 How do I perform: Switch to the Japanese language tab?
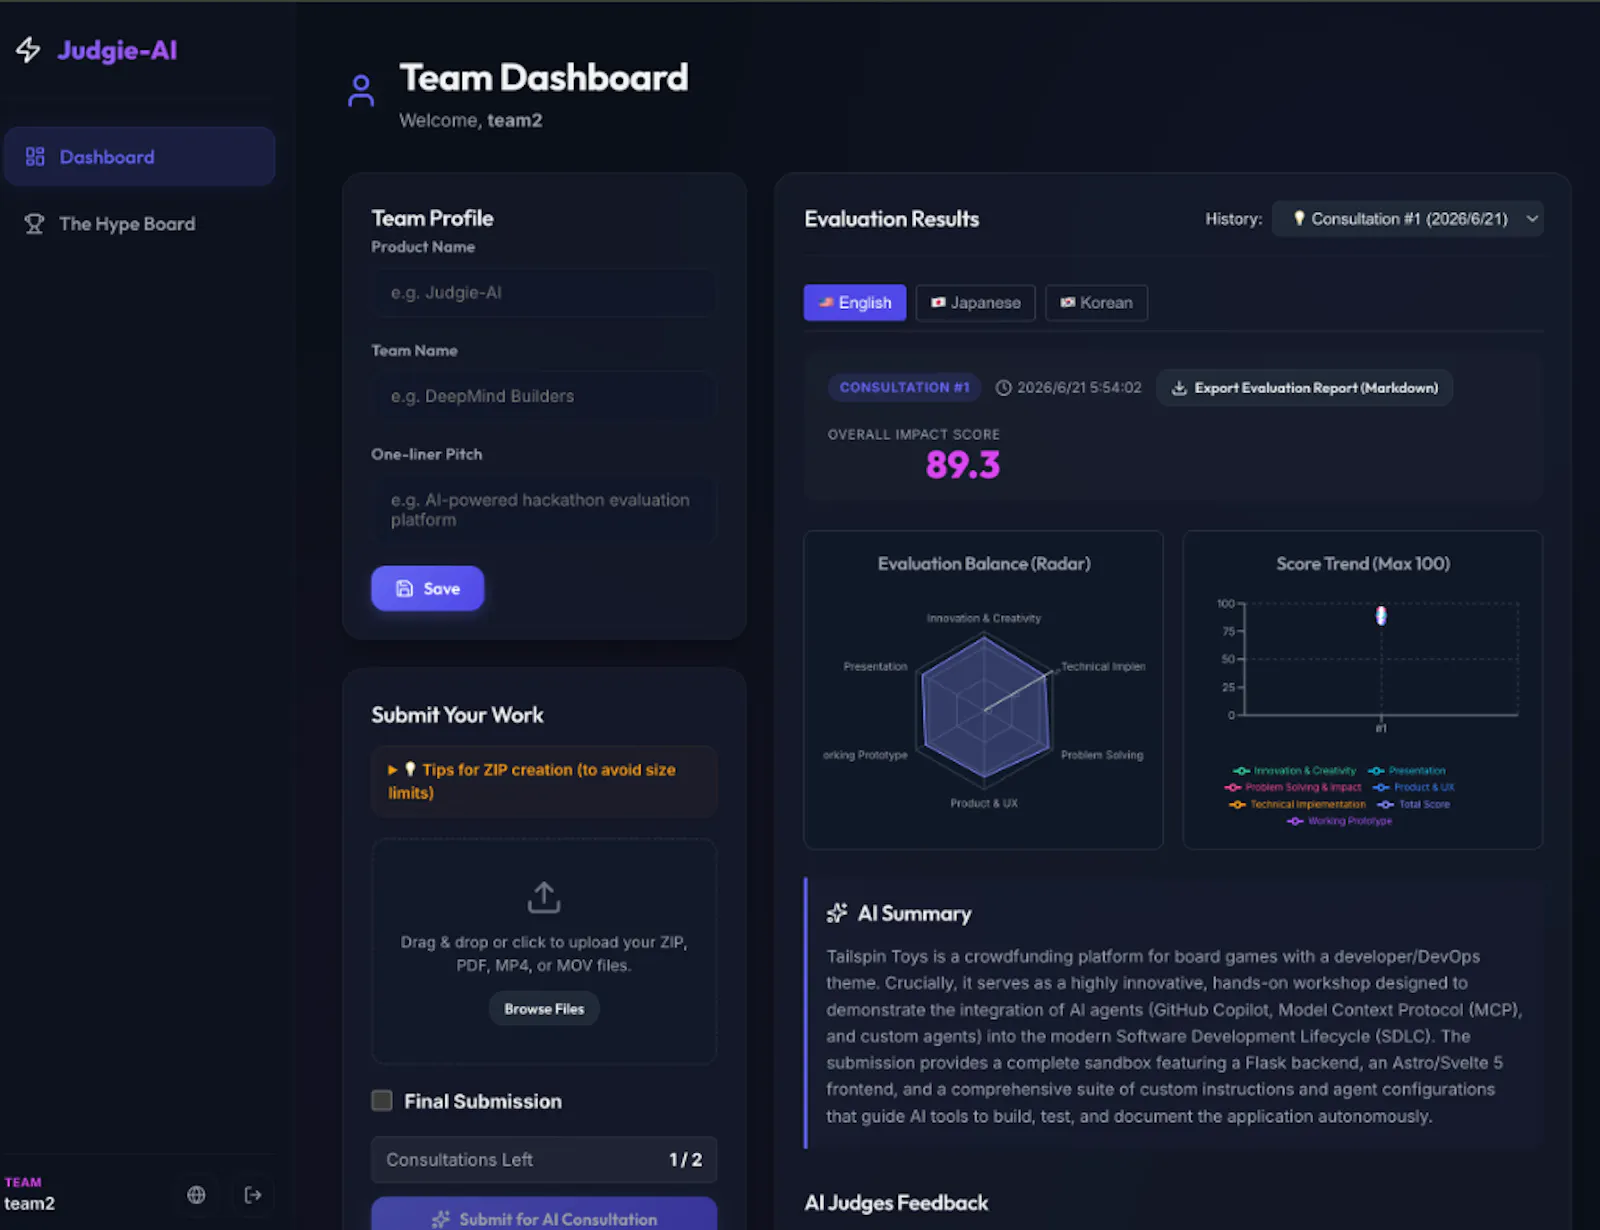tap(975, 303)
